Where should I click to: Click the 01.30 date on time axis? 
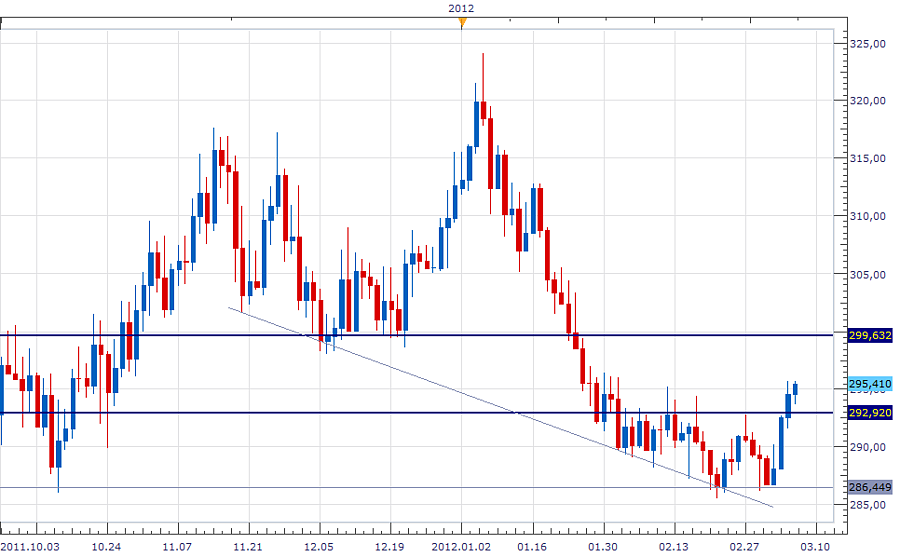(602, 546)
